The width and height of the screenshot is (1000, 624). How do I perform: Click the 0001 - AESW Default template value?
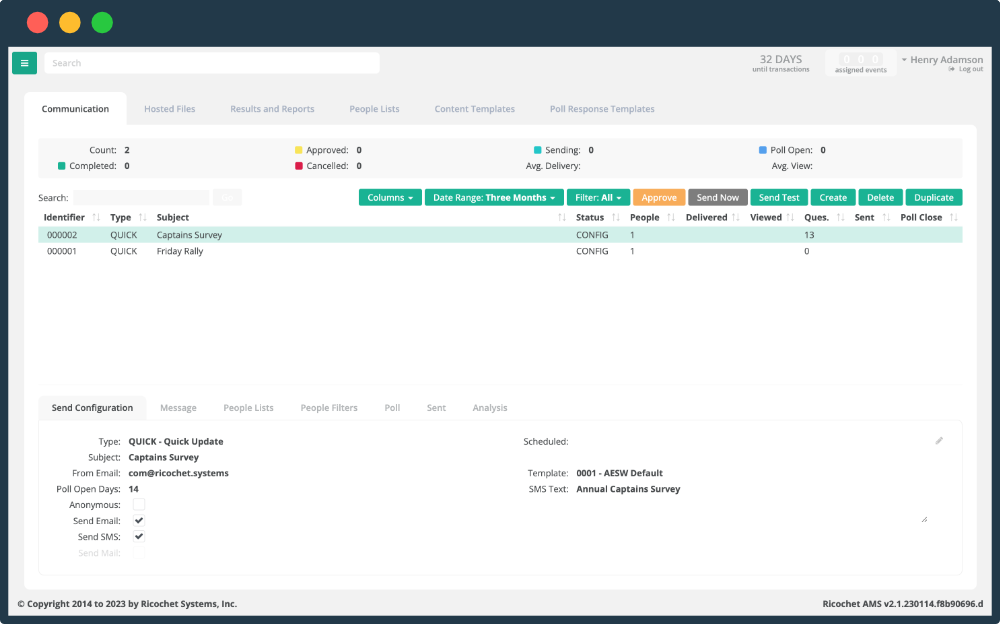coord(619,473)
